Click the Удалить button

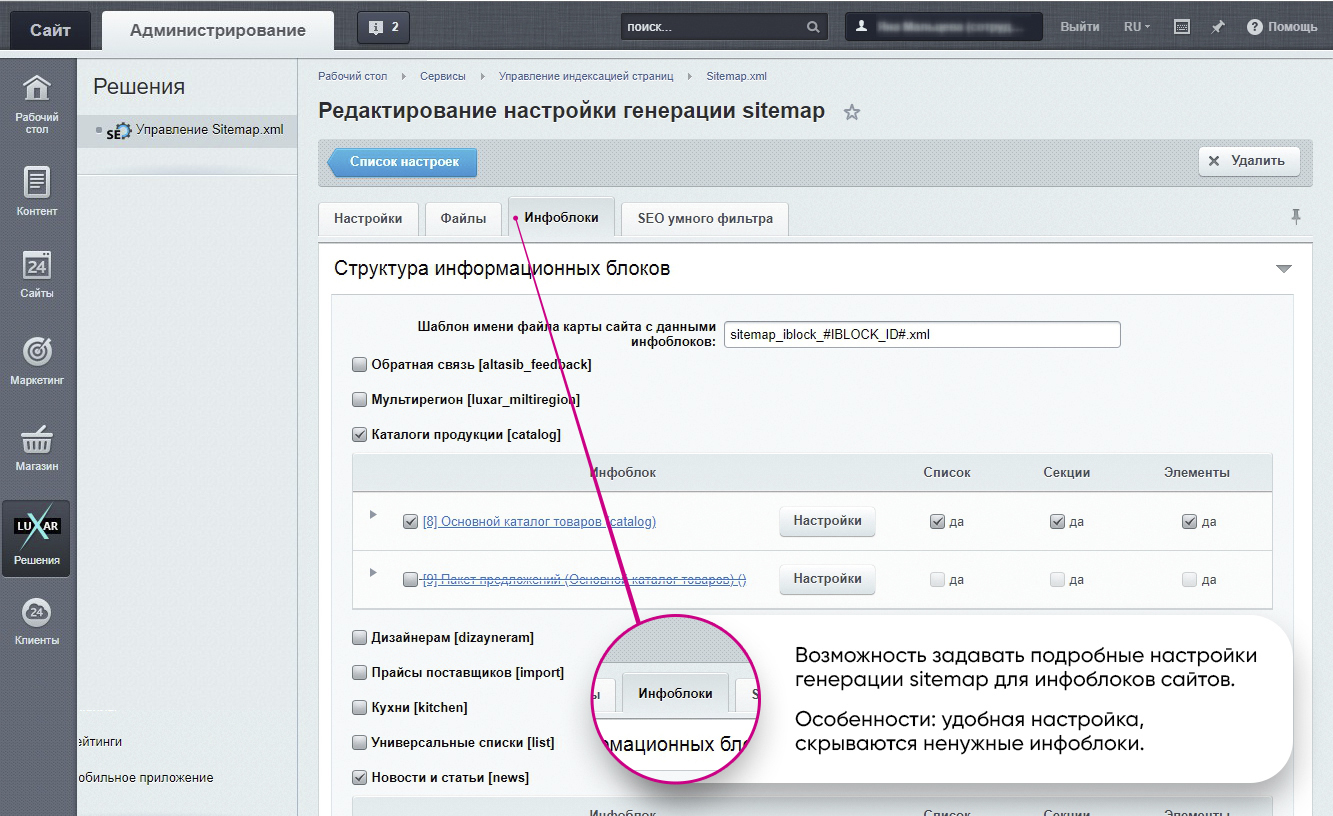[1249, 161]
